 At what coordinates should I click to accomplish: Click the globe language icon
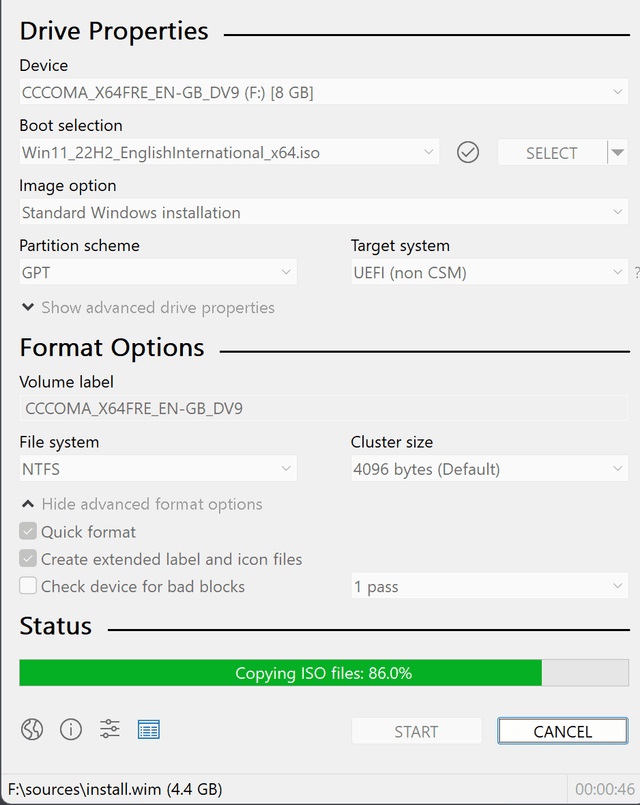32,730
